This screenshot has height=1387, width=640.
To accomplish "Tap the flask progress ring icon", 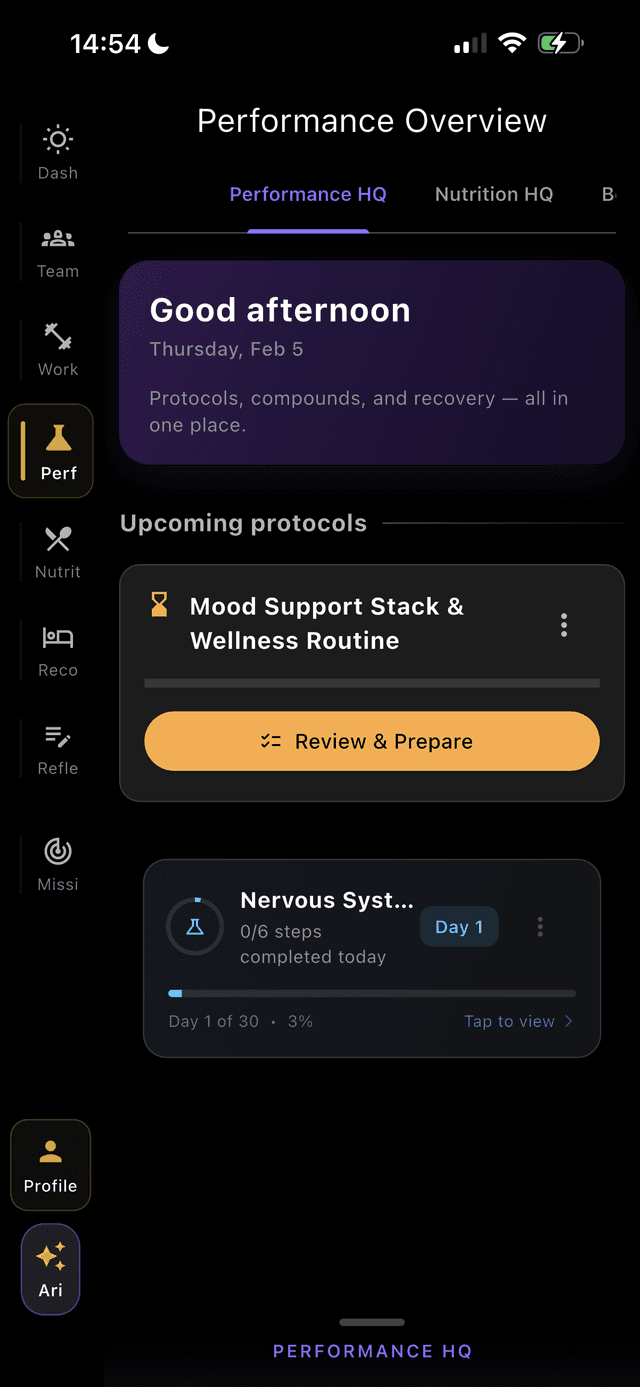I will pyautogui.click(x=195, y=927).
